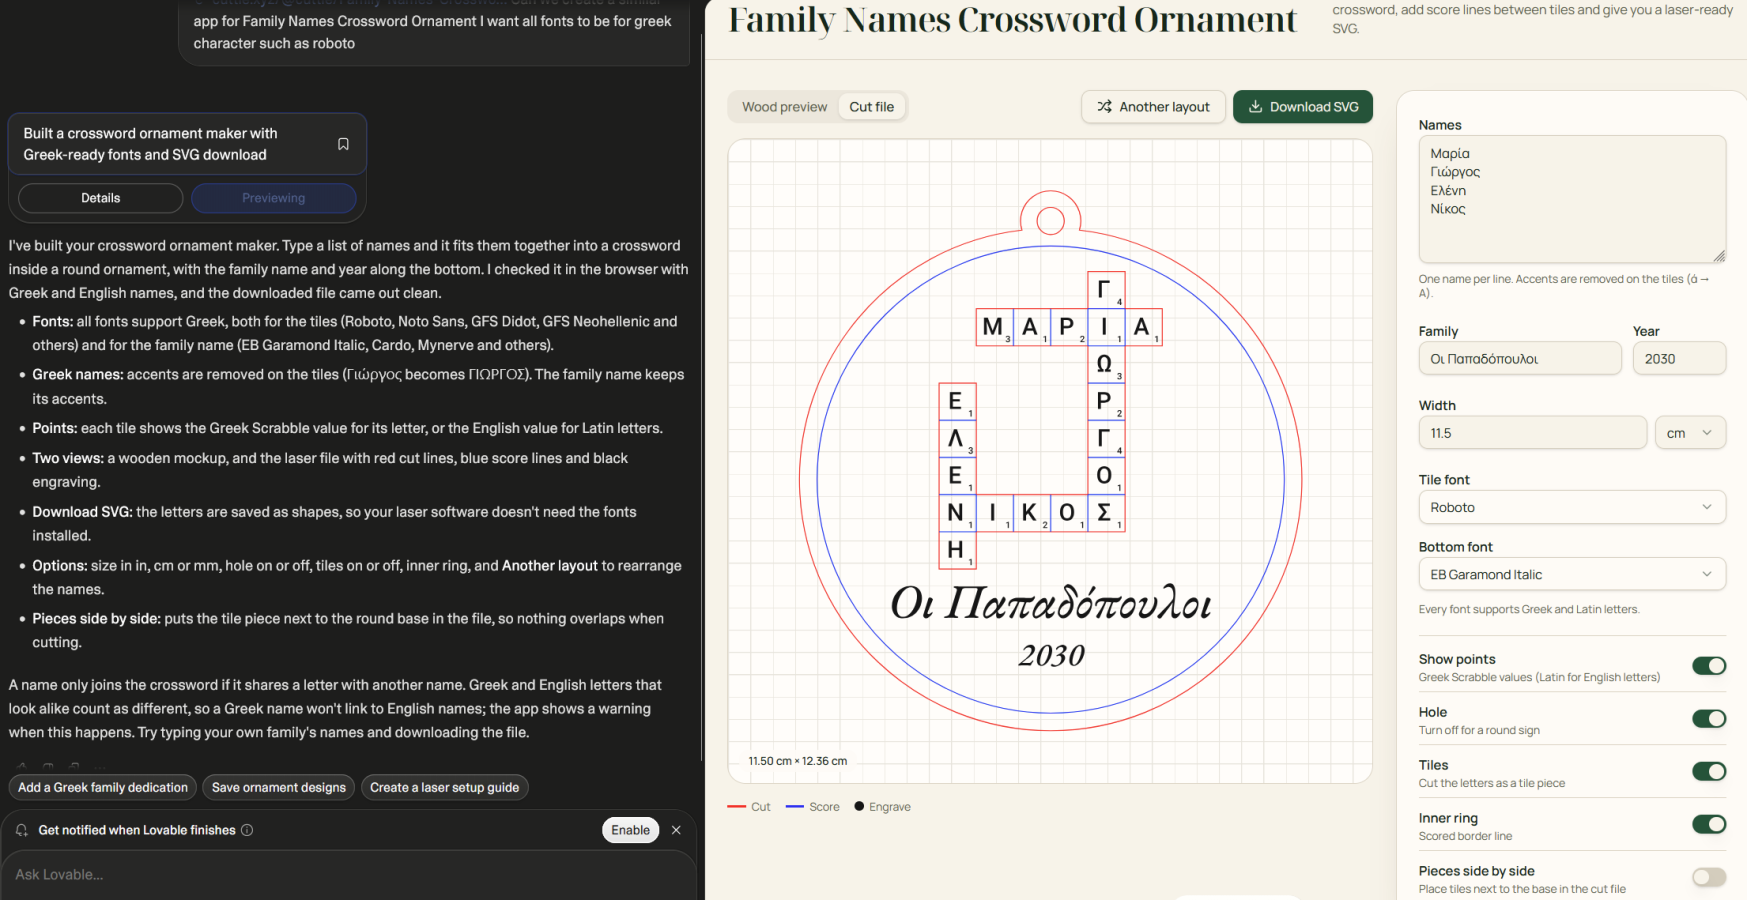The image size is (1747, 900).
Task: Click the red Cut legend swatch
Action: click(737, 807)
